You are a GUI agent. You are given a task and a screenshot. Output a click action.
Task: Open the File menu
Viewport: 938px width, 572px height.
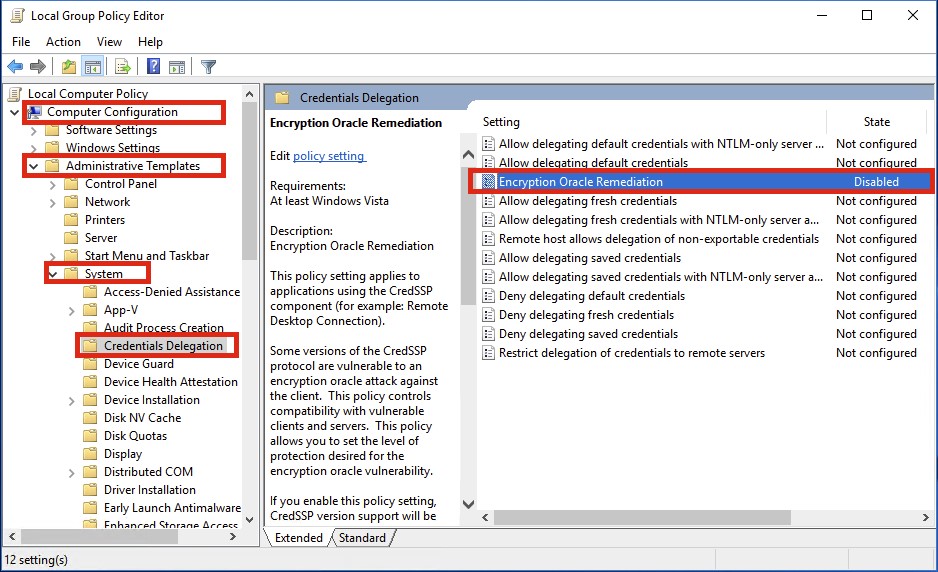[x=21, y=41]
